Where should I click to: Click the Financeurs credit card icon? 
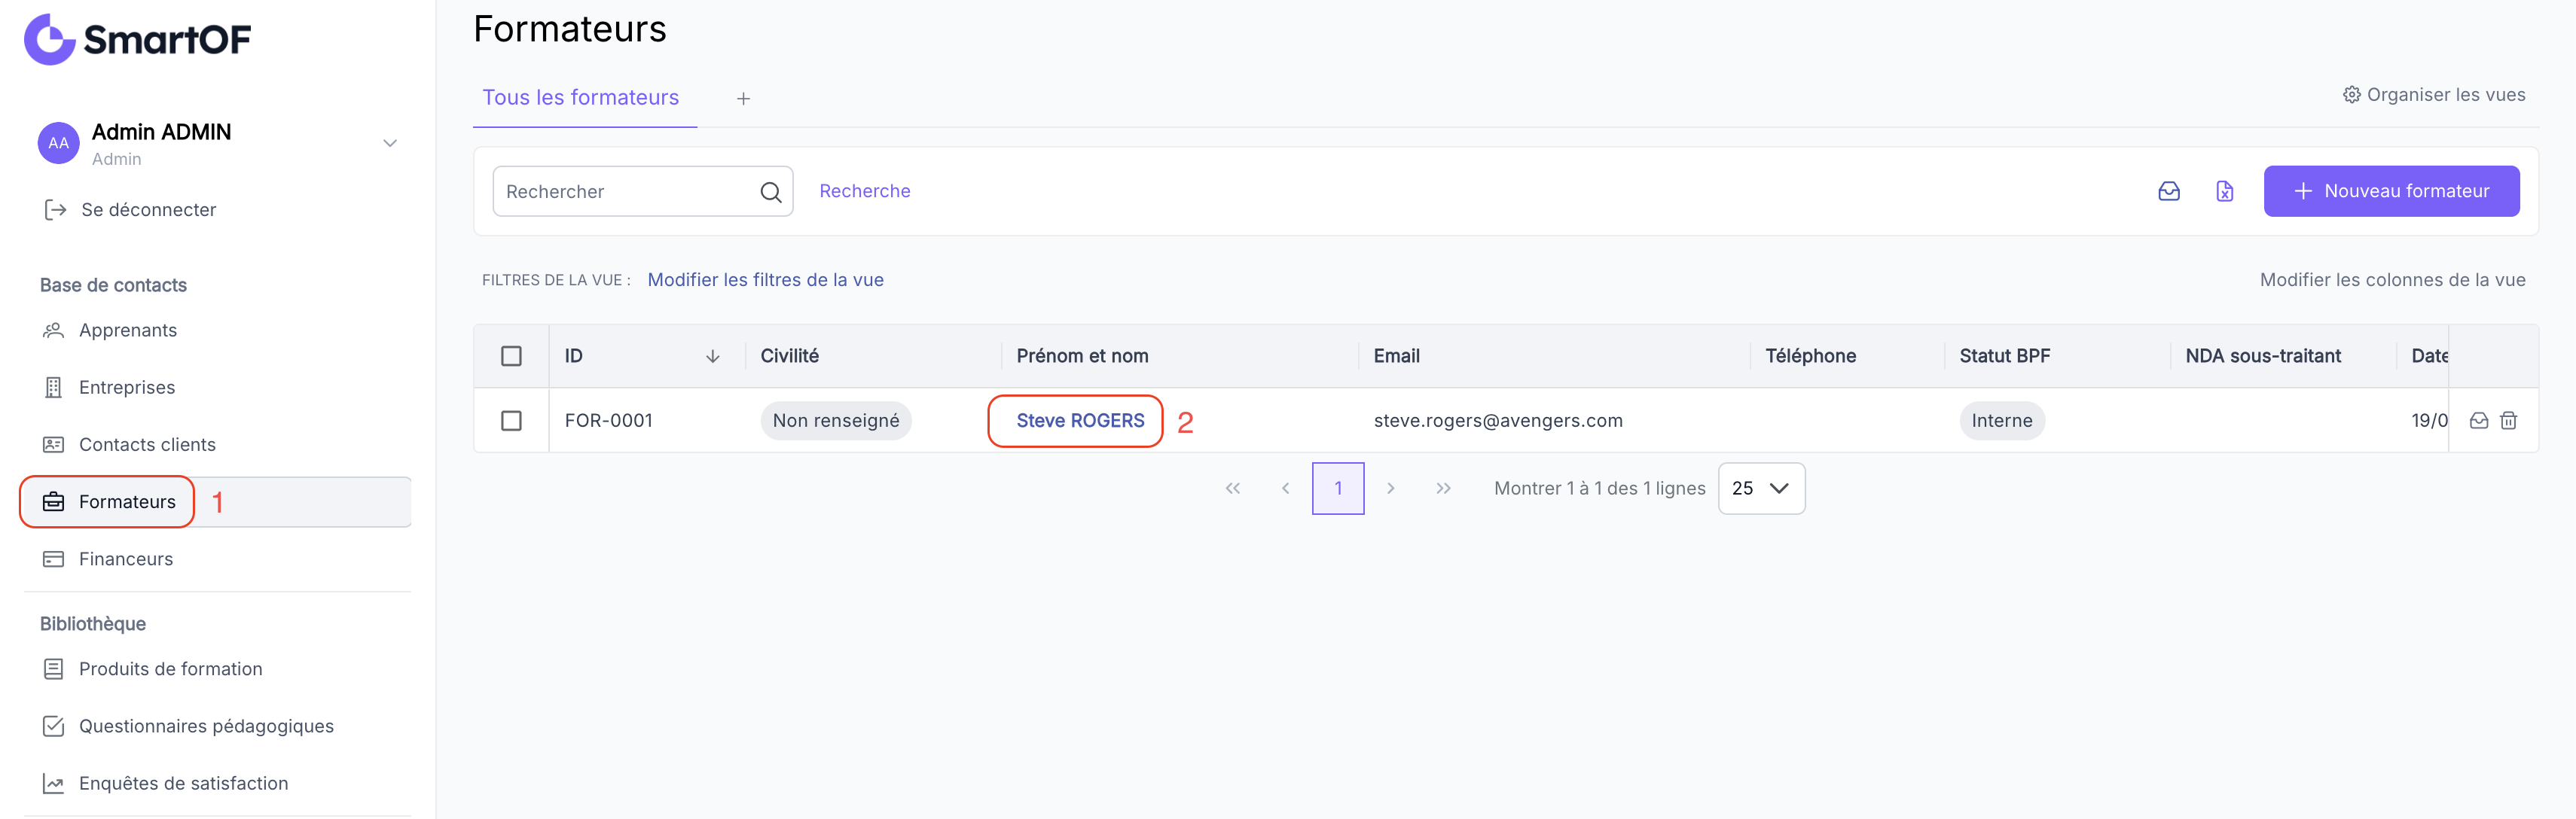[x=53, y=559]
